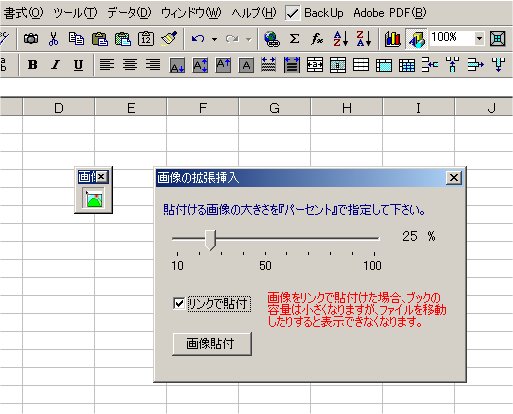Viewport: 513px width, 414px height.
Task: Select the Cut scissors icon
Action: (53, 39)
